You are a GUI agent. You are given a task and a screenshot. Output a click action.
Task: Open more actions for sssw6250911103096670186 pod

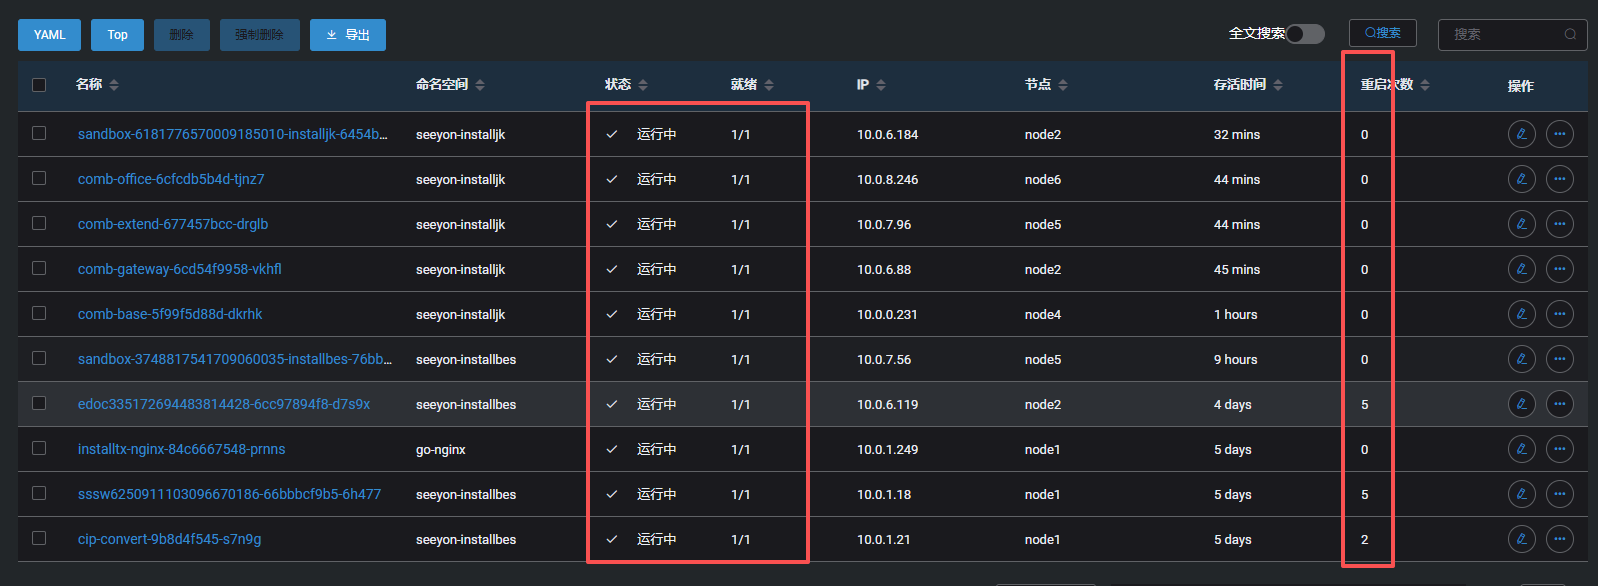tap(1559, 494)
